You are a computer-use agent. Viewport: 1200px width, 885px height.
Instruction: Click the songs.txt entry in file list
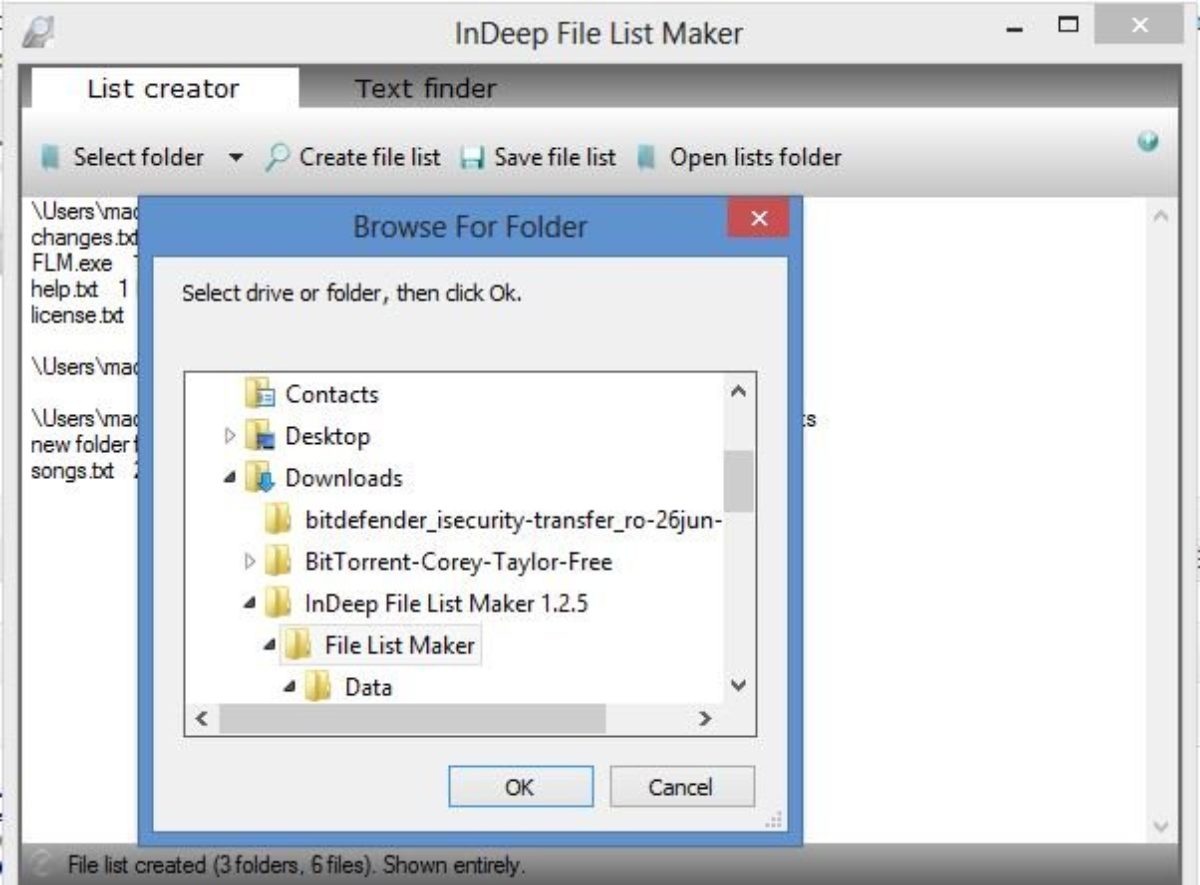72,471
